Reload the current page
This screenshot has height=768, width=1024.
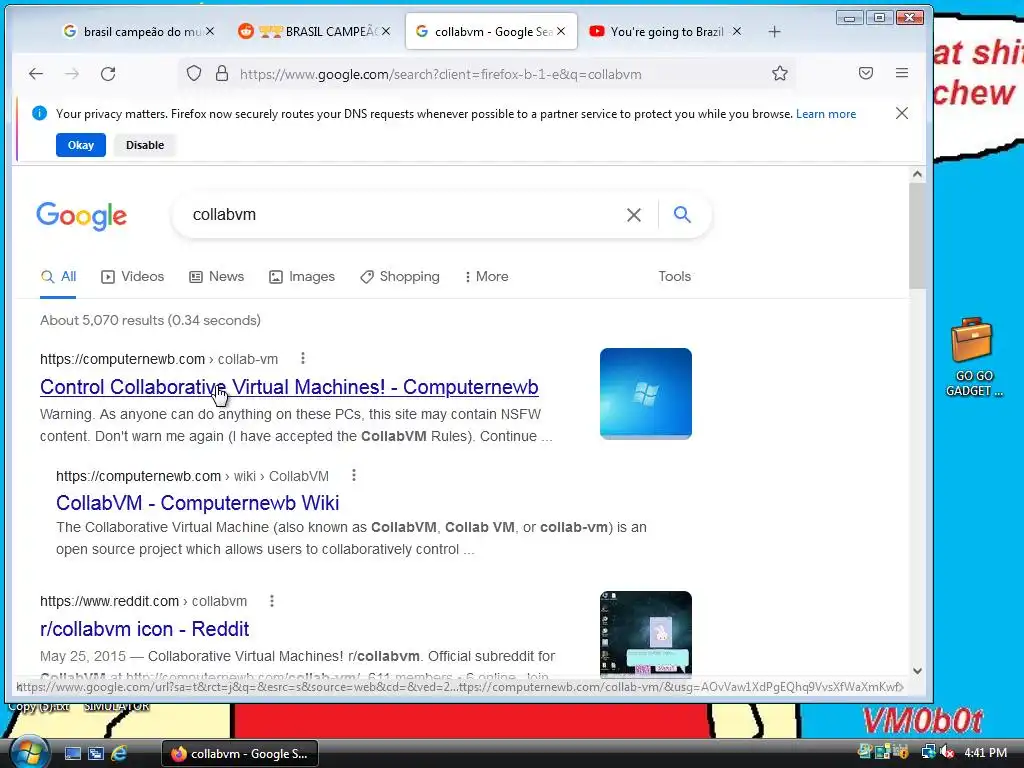click(108, 74)
